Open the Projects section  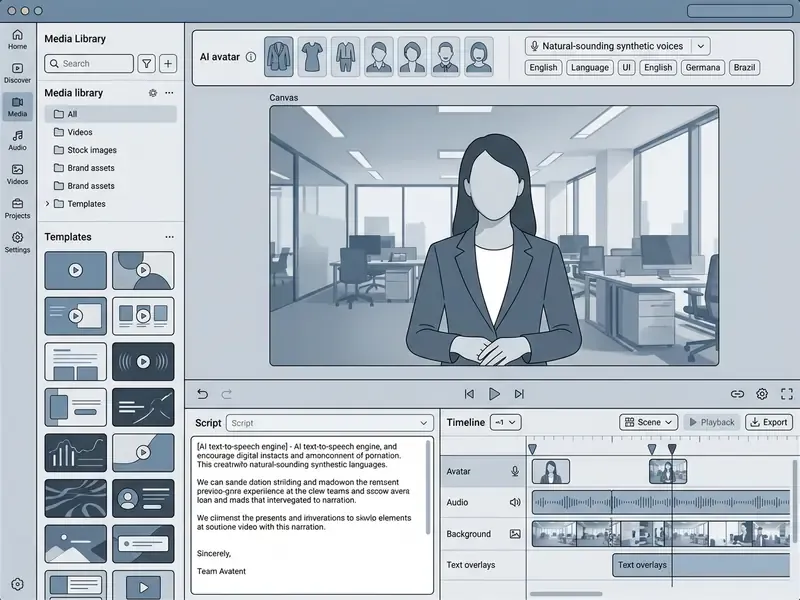click(17, 209)
